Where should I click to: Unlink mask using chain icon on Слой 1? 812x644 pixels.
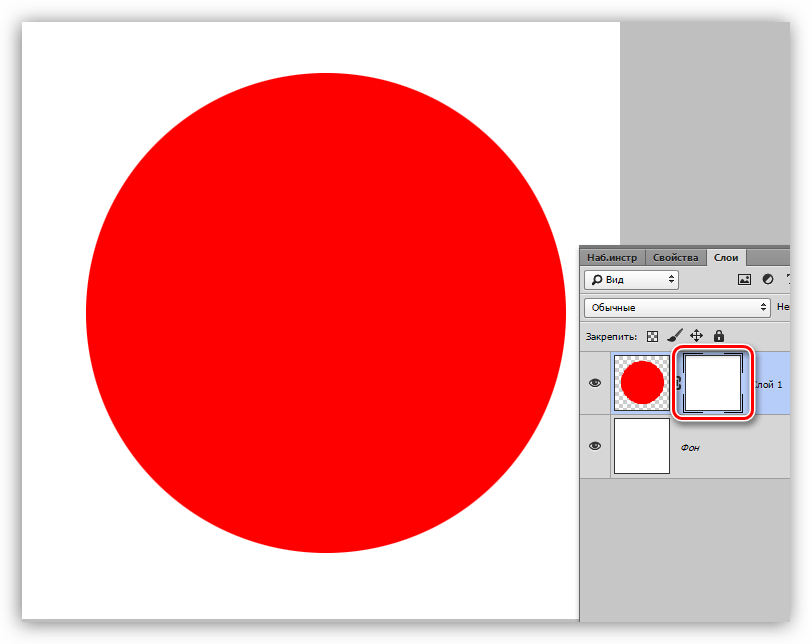coord(677,383)
